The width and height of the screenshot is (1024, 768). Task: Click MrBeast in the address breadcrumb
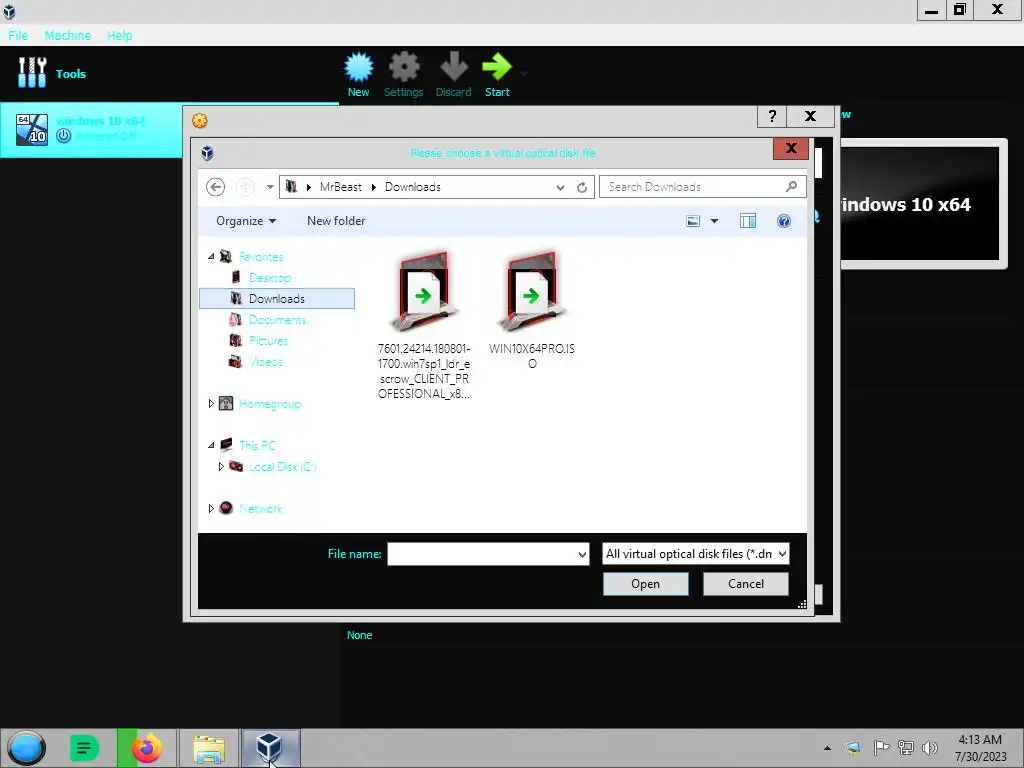pyautogui.click(x=341, y=187)
